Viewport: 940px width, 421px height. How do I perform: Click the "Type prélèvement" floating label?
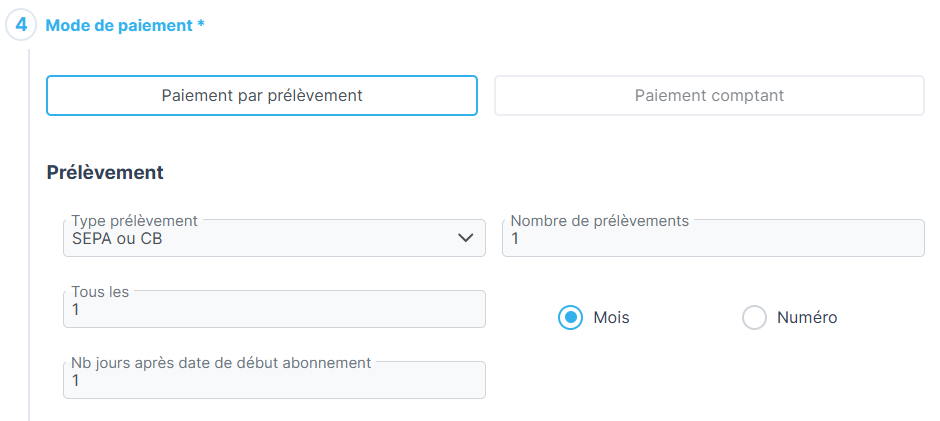pyautogui.click(x=134, y=220)
